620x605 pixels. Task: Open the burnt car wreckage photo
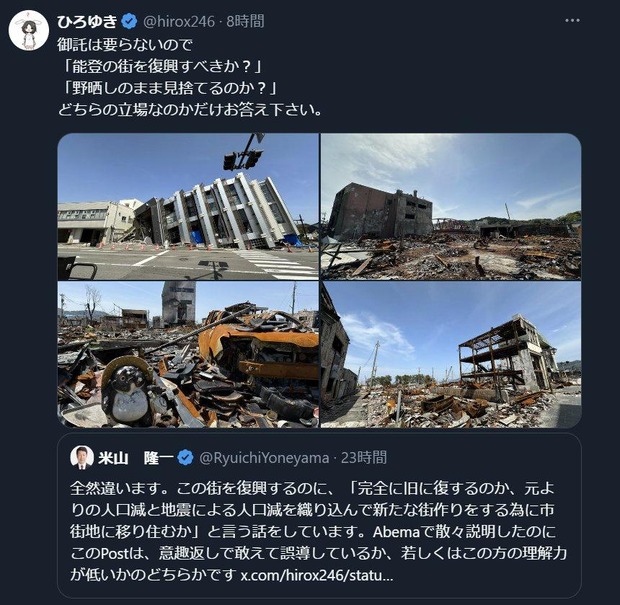(188, 355)
